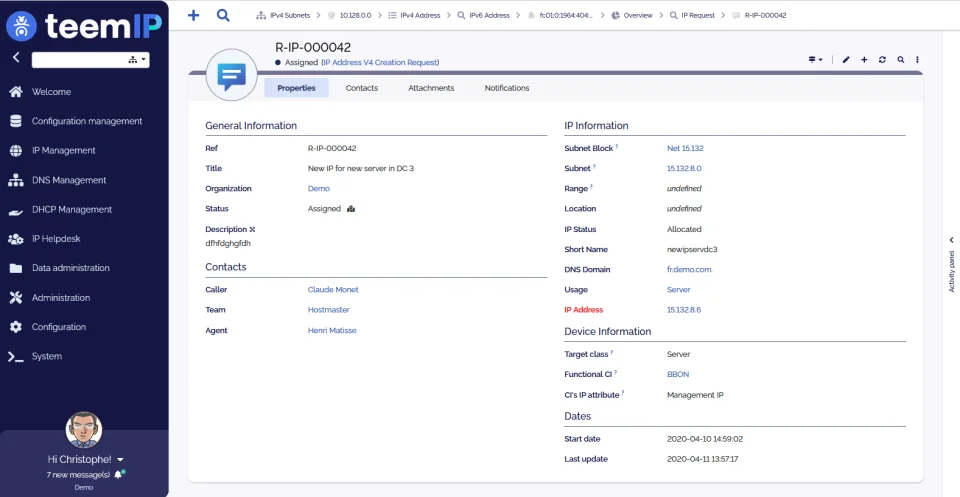Open IP address 15.132.8.6 link

pos(684,310)
